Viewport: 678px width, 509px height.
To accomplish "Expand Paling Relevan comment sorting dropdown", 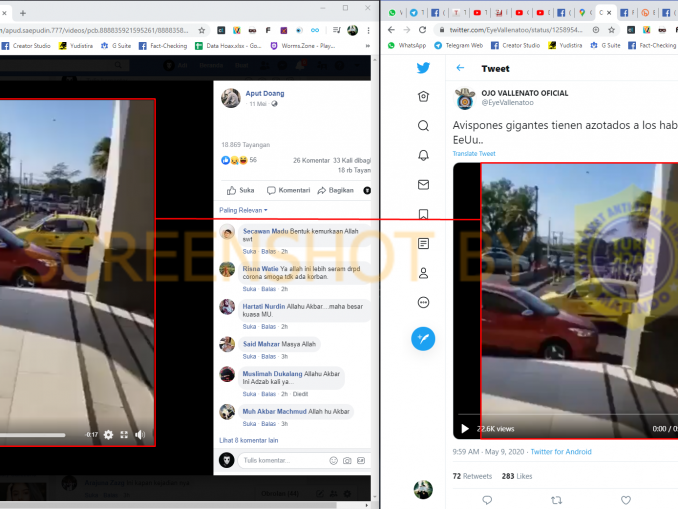I will point(243,210).
